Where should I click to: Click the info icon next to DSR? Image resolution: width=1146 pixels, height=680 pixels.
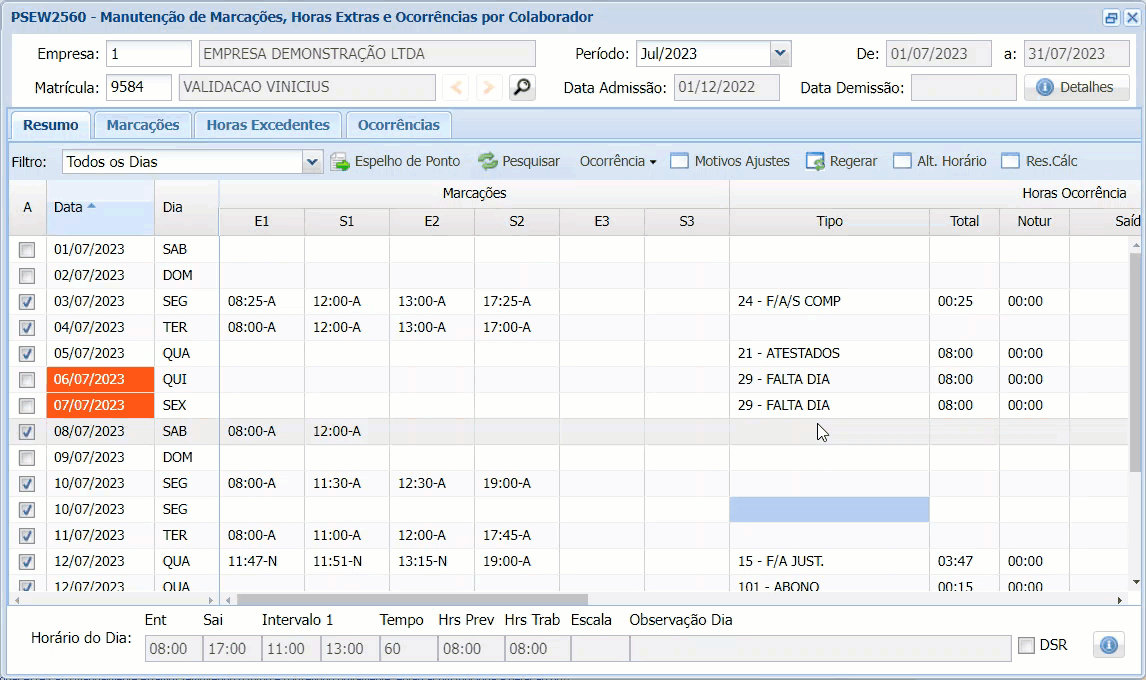(x=1108, y=645)
